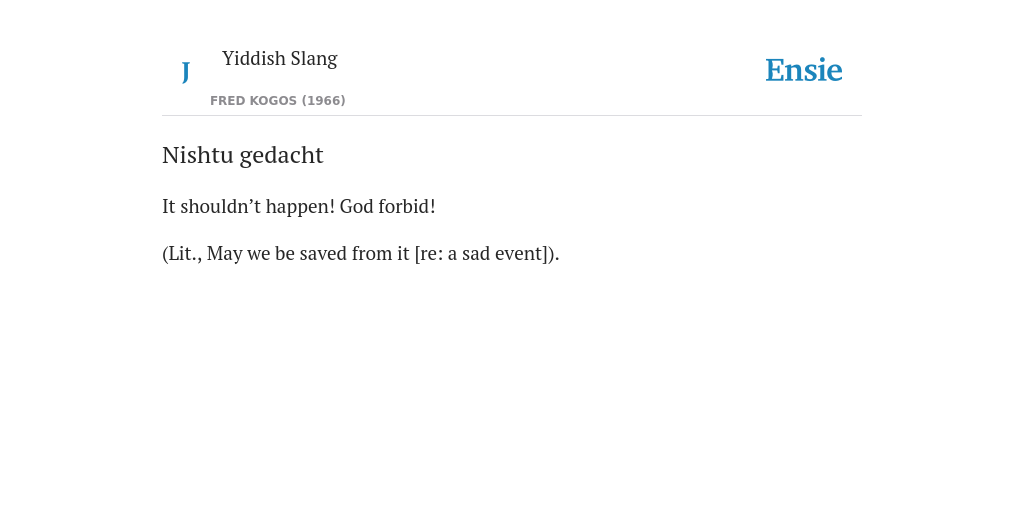Click the horizontal divider under the header
The width and height of the screenshot is (1024, 512).
pyautogui.click(x=512, y=116)
